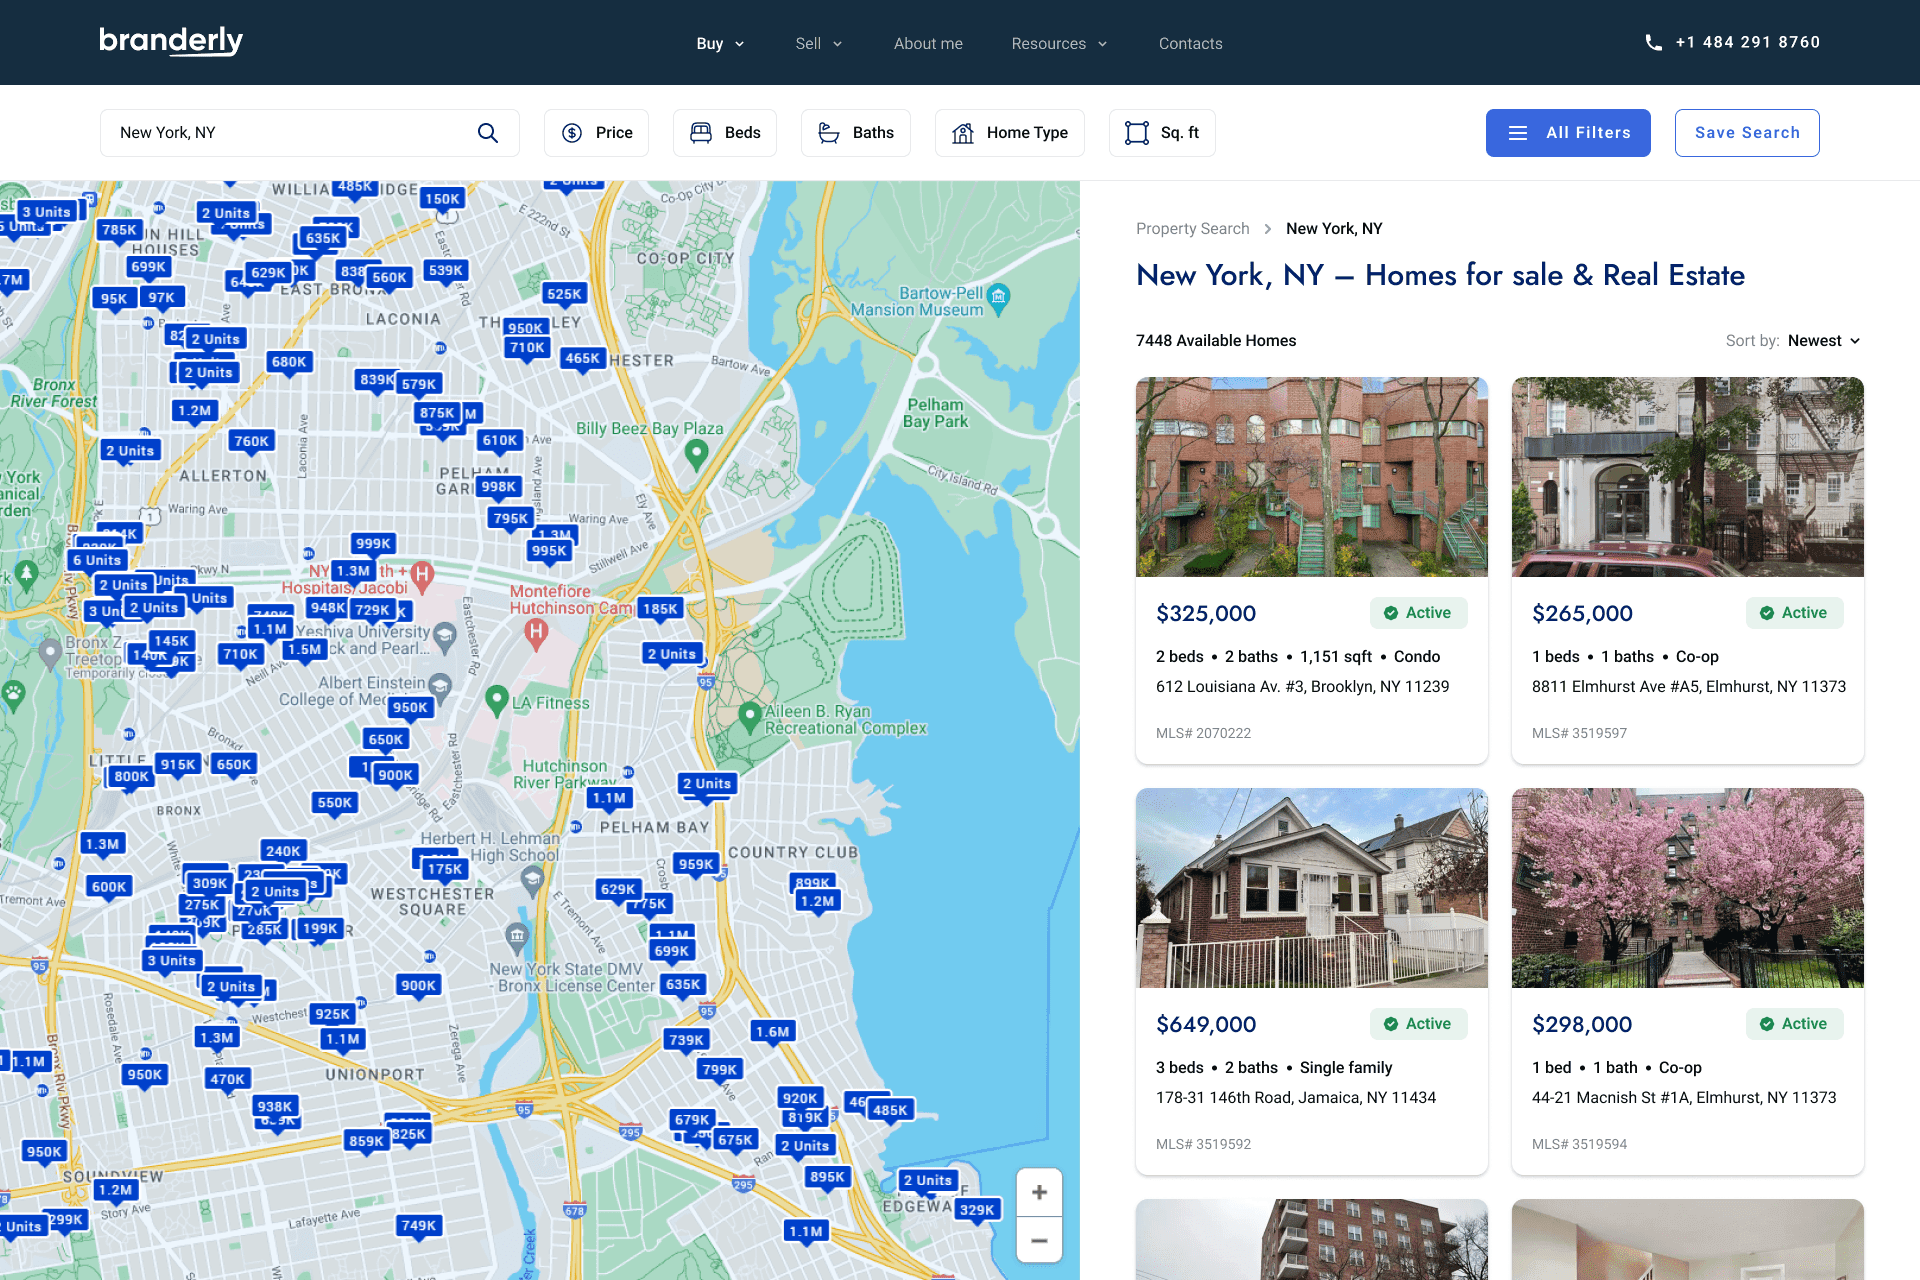This screenshot has width=1920, height=1280.
Task: Open the $649,000 listing photo
Action: click(1312, 888)
